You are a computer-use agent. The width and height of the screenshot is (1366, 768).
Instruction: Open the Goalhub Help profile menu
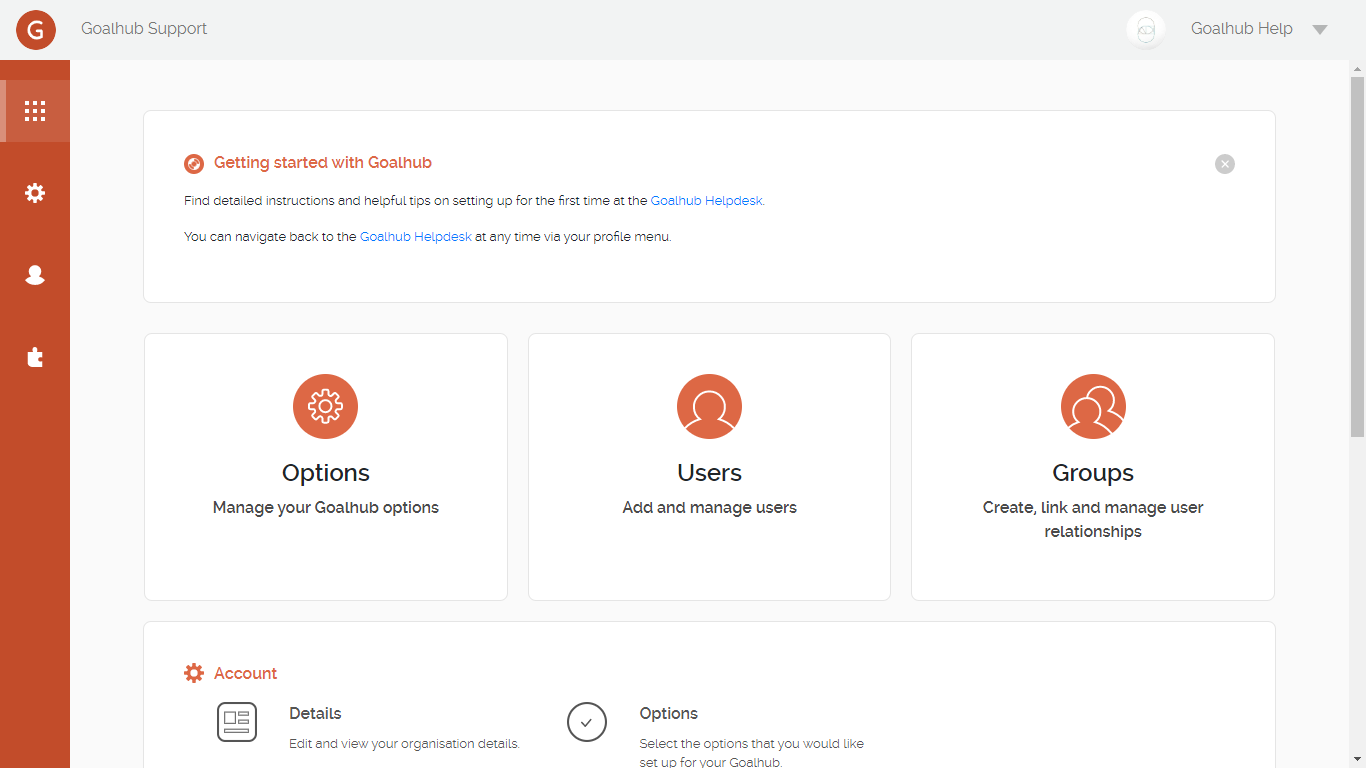[1242, 29]
